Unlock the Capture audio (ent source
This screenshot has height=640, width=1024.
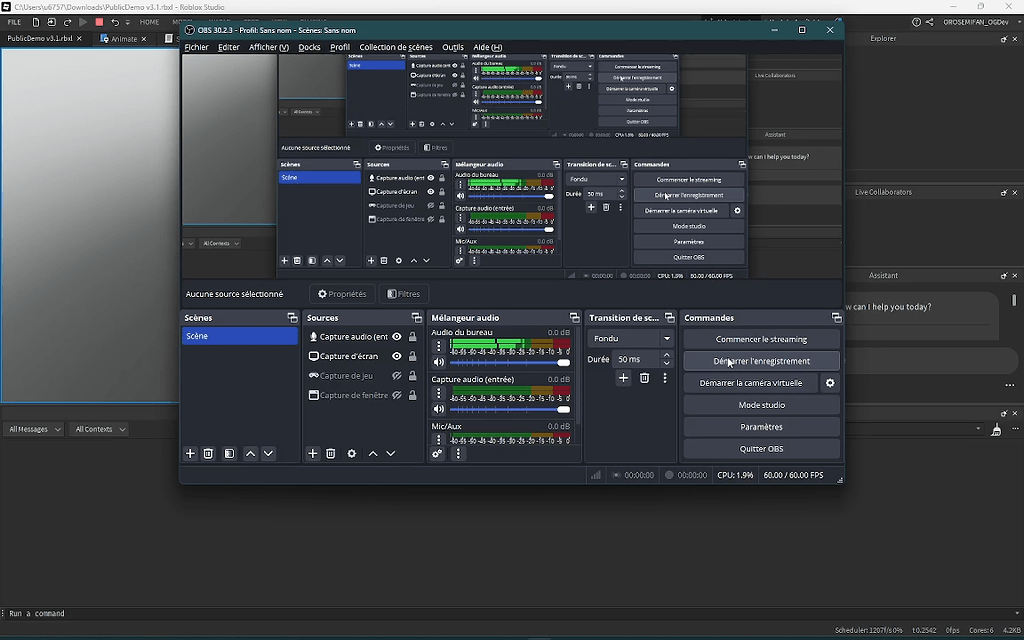tap(413, 337)
